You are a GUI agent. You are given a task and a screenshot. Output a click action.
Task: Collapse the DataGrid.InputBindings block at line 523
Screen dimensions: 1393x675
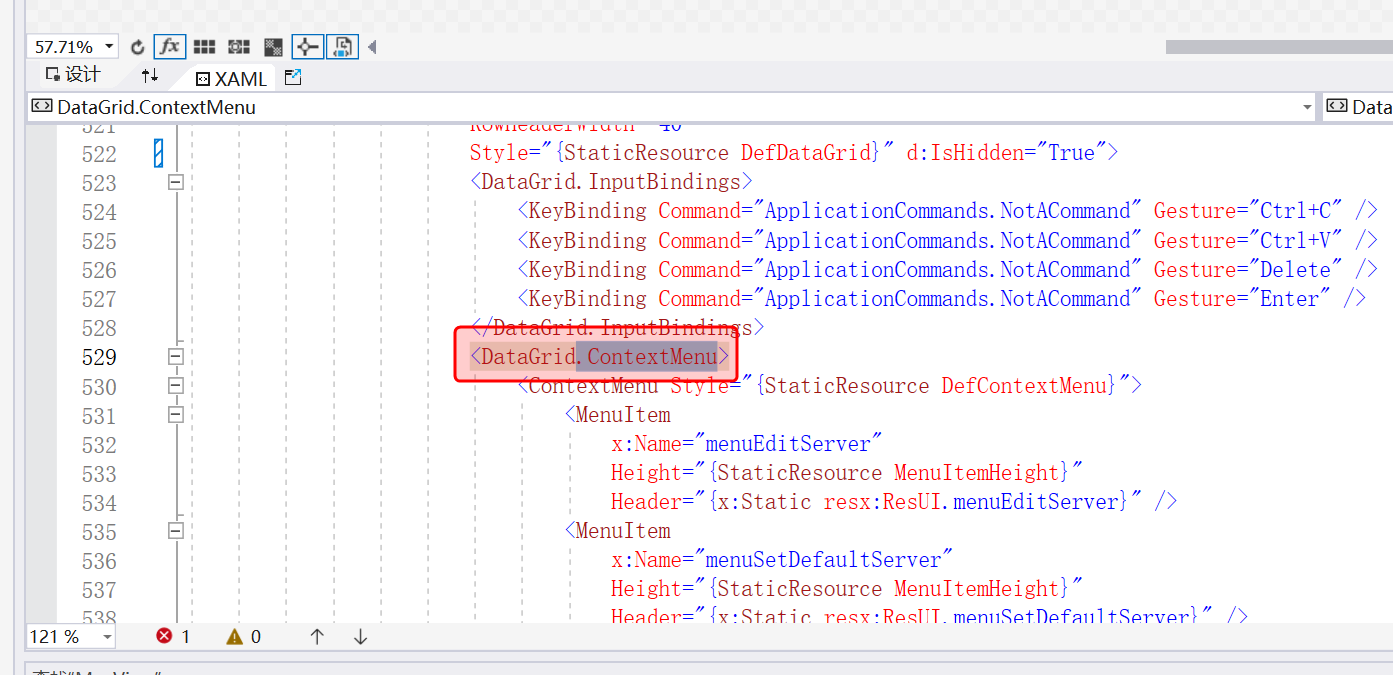point(176,182)
